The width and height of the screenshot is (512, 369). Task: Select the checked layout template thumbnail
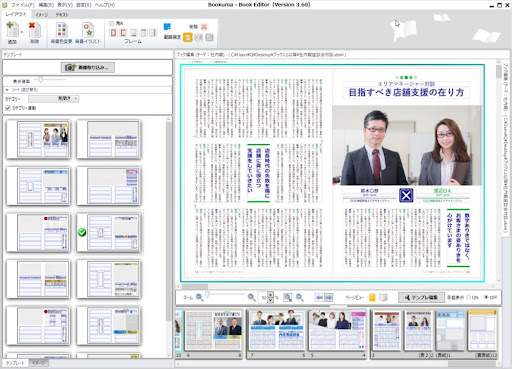pyautogui.click(x=108, y=233)
